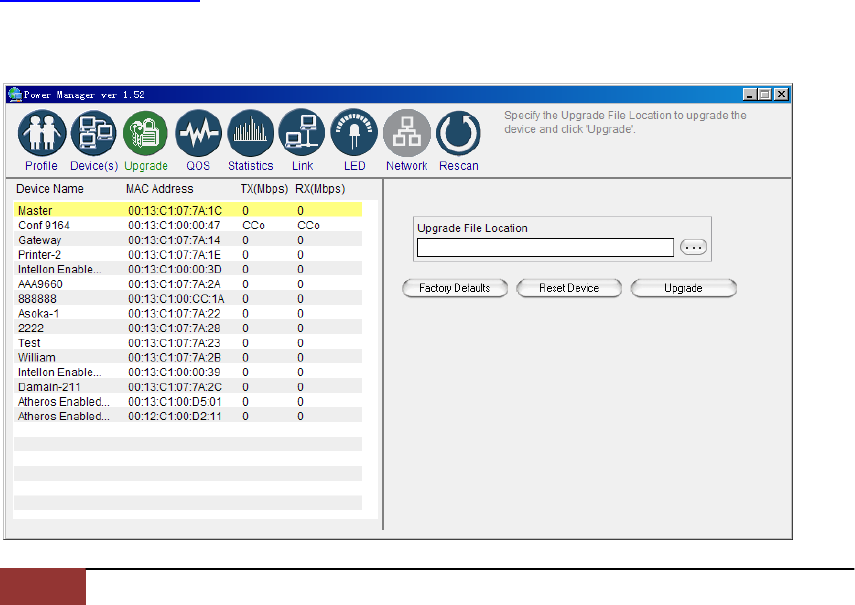This screenshot has height=605, width=855.
Task: Click the CCo RX value for Conf 9164
Action: point(309,225)
